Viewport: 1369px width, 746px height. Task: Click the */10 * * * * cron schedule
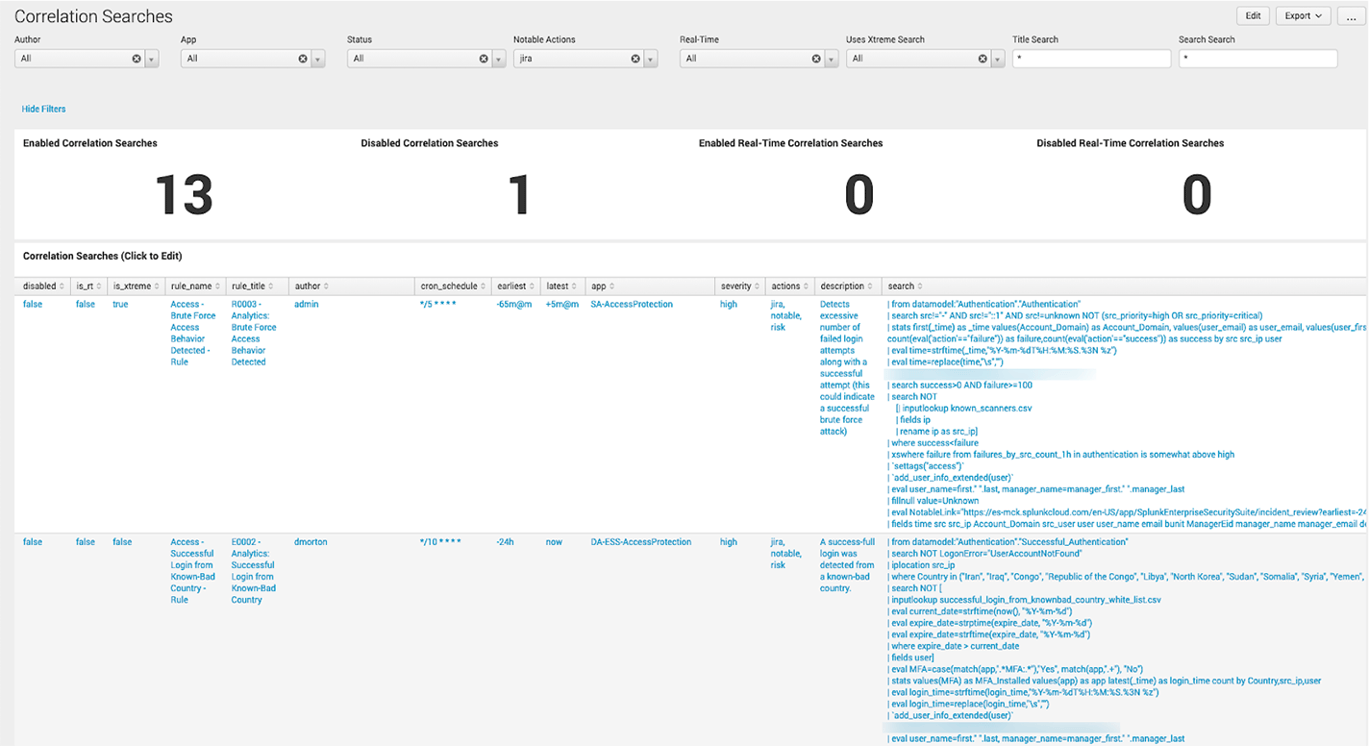point(440,542)
